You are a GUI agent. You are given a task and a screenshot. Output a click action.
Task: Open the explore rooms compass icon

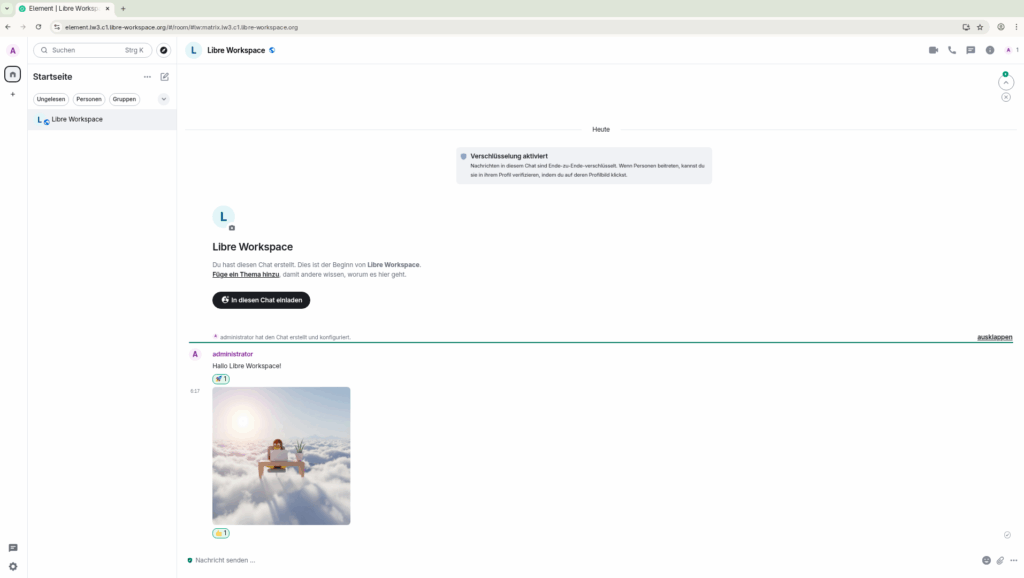click(164, 50)
